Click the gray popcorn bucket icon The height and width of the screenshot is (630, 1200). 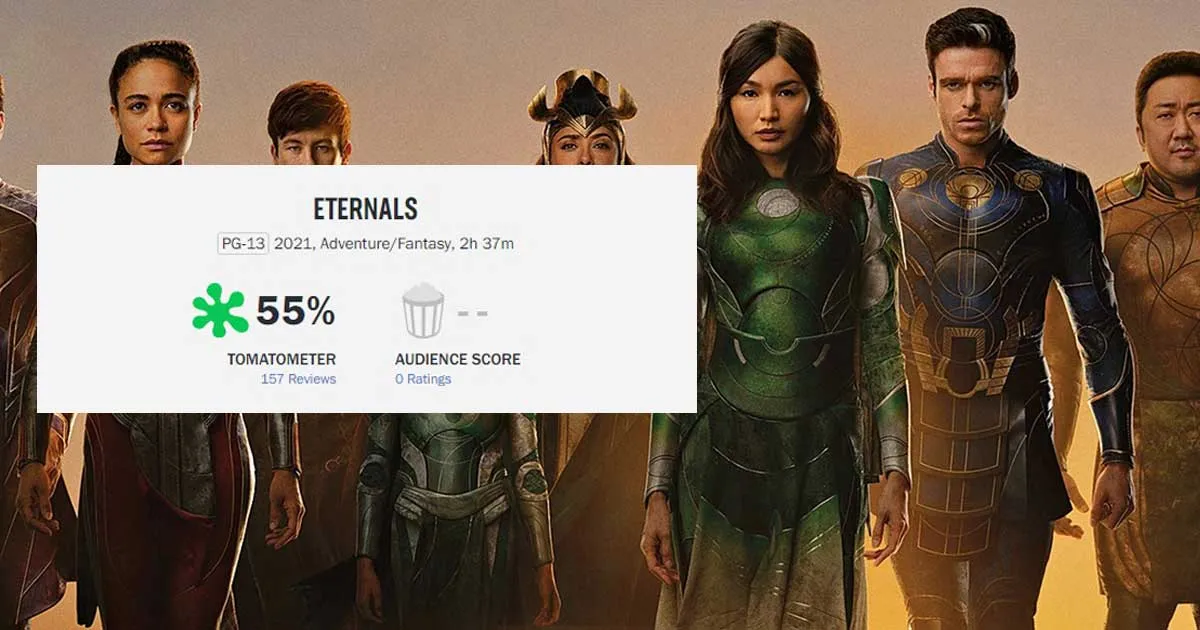click(423, 310)
